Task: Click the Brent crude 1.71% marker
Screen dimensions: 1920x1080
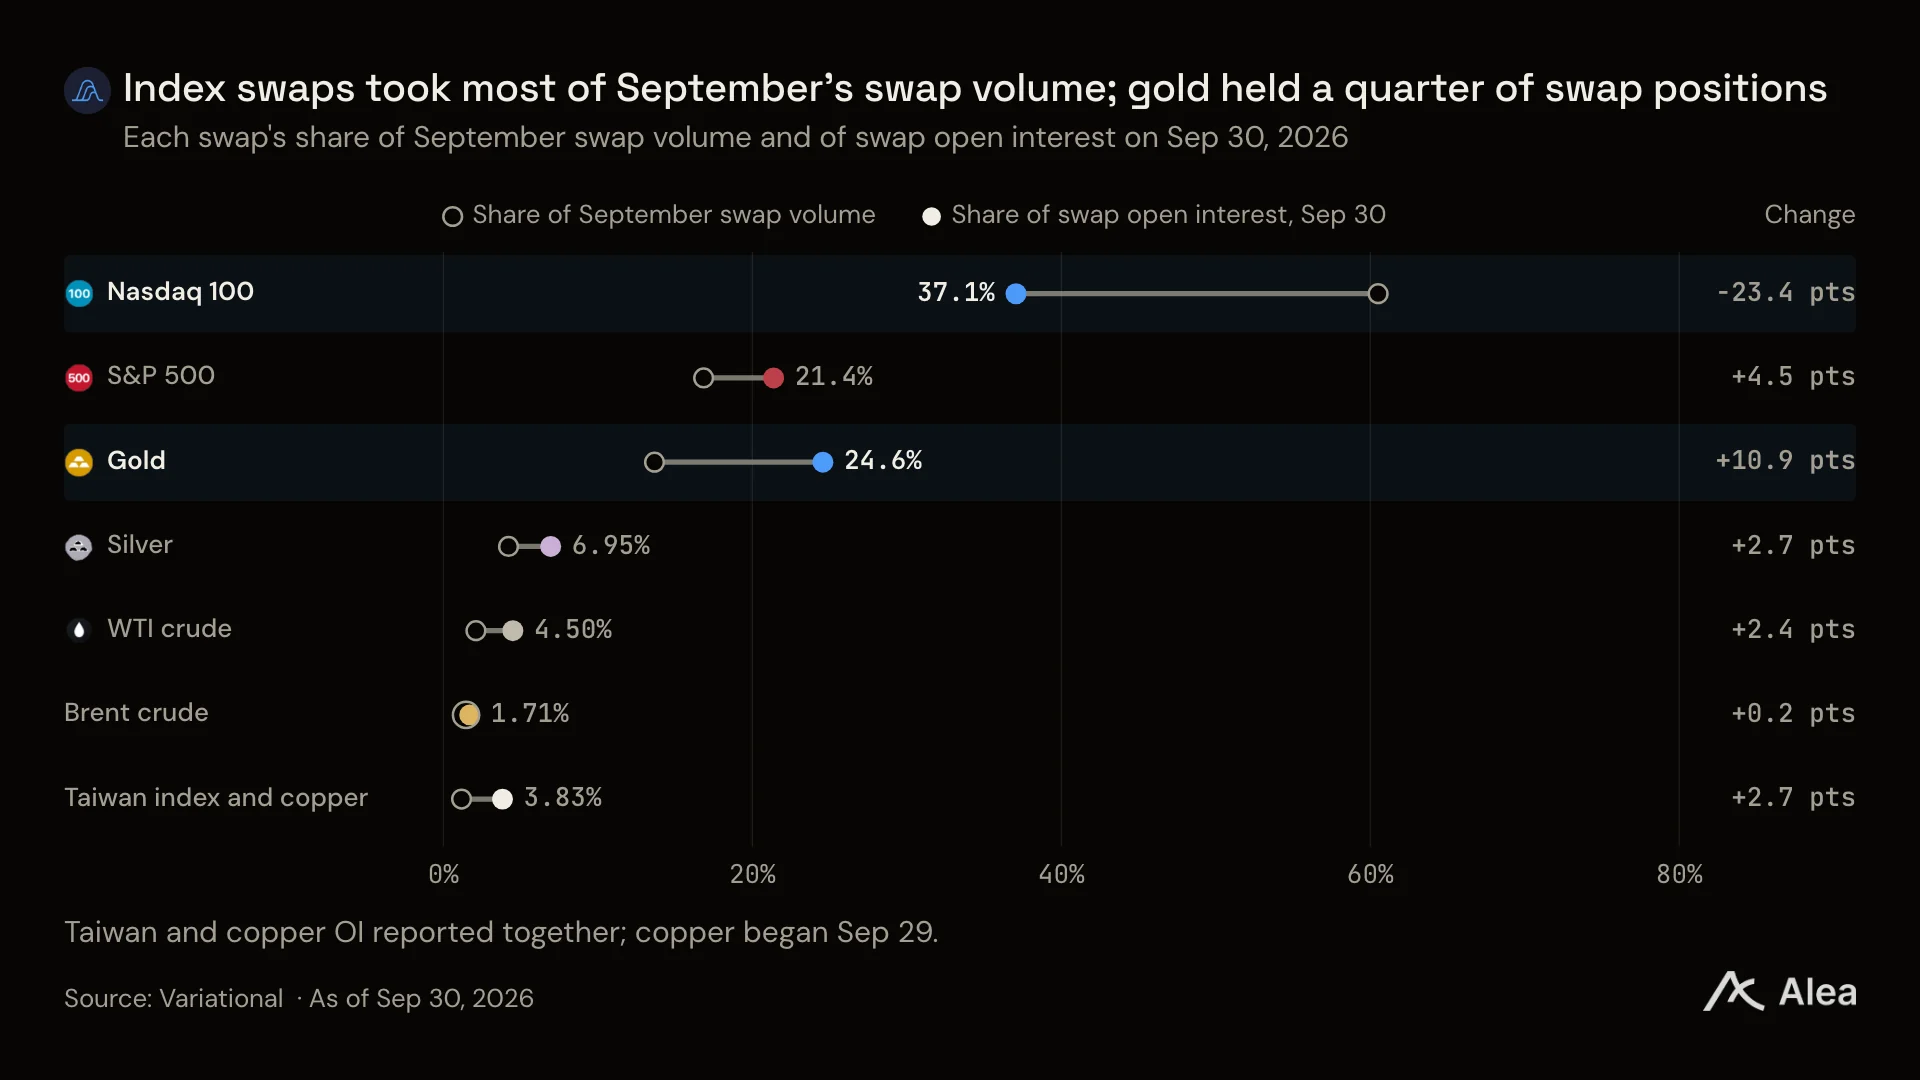Action: point(467,714)
